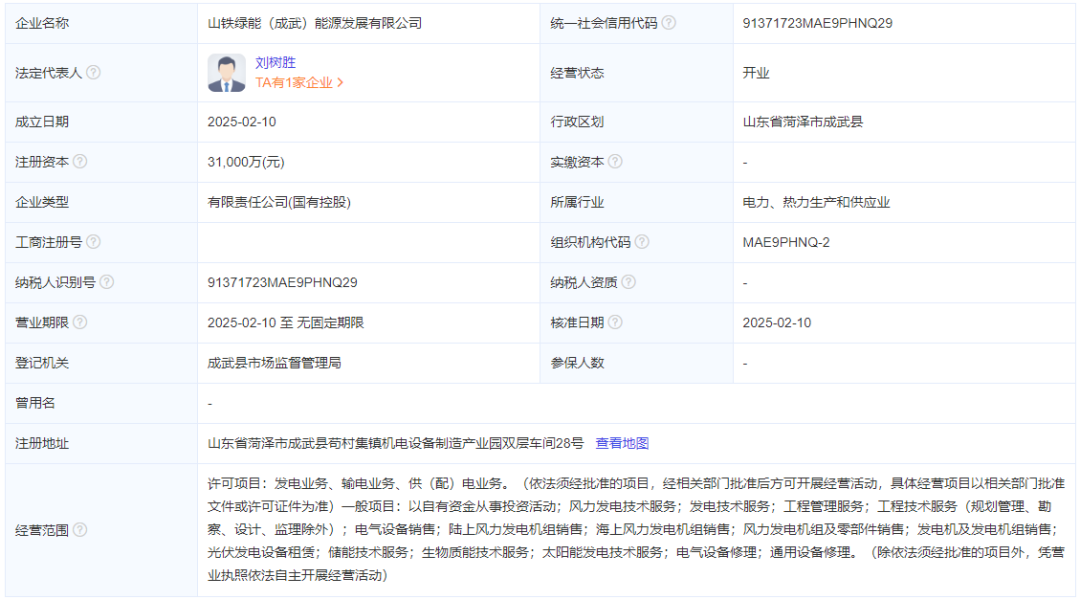This screenshot has height=600, width=1080.
Task: Click help icon beside 实缴资本
Action: point(615,161)
